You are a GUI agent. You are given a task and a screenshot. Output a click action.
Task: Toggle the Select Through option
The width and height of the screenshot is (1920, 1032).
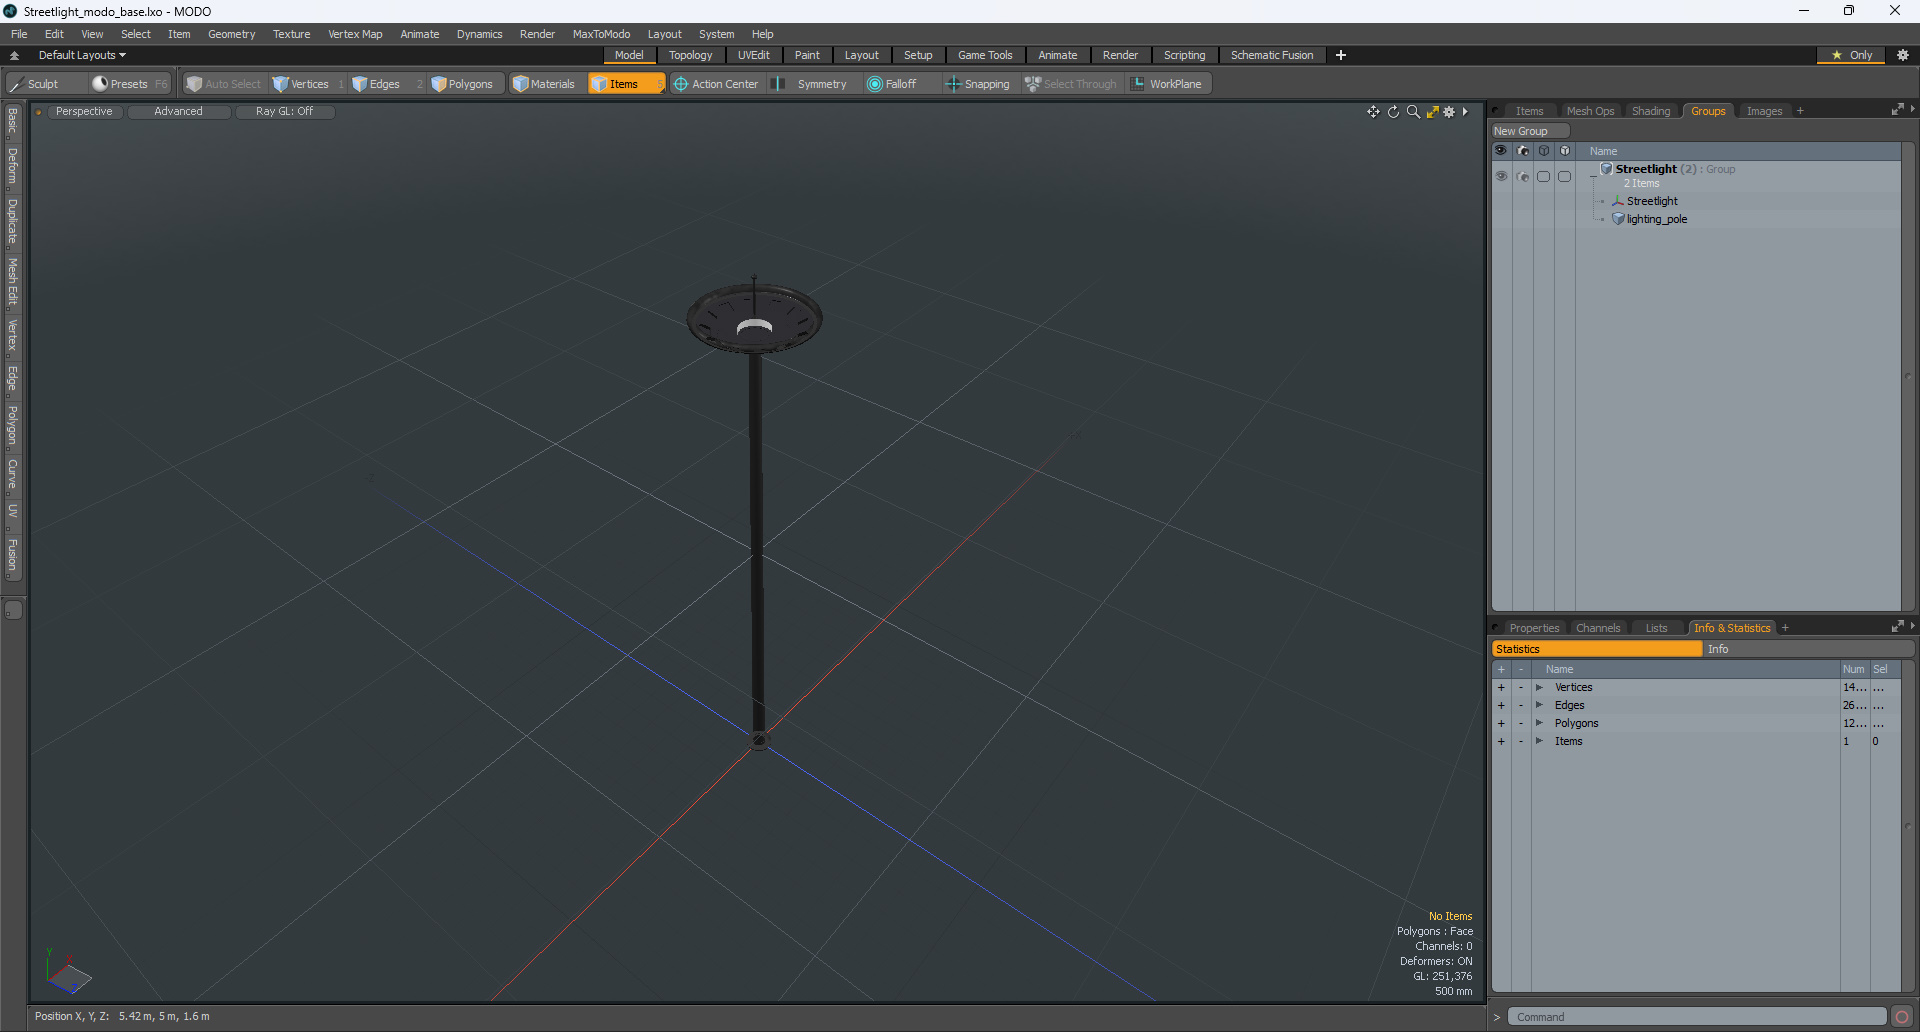click(1071, 84)
